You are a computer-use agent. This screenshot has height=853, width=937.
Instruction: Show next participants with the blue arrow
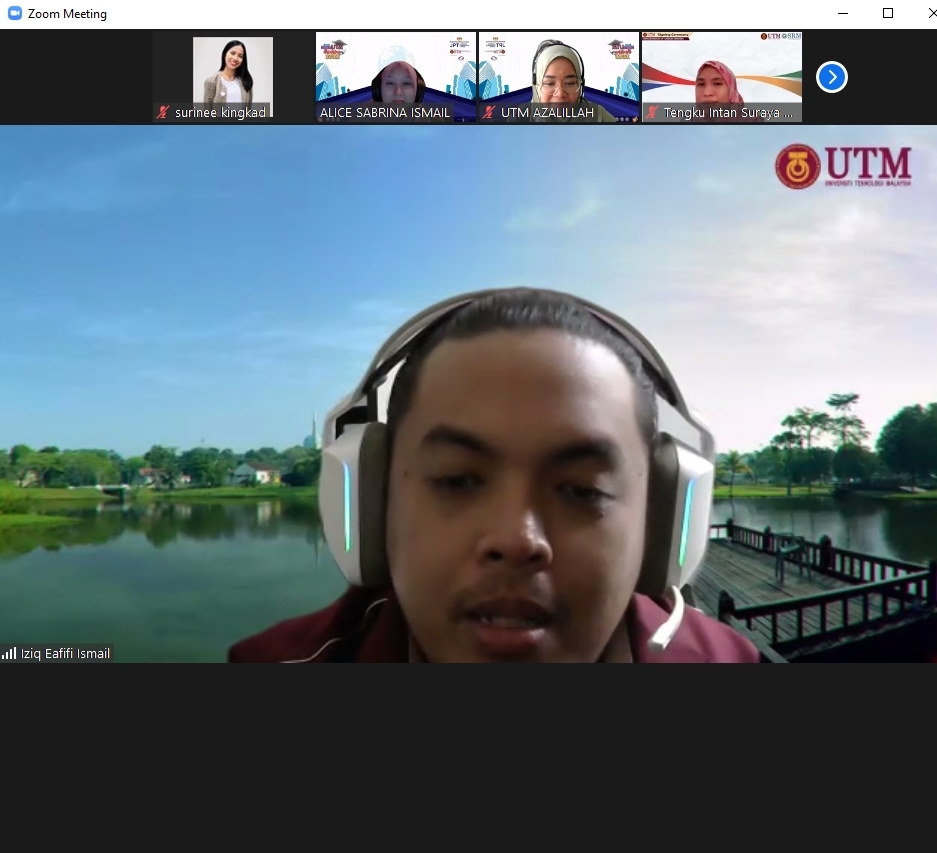tap(831, 77)
